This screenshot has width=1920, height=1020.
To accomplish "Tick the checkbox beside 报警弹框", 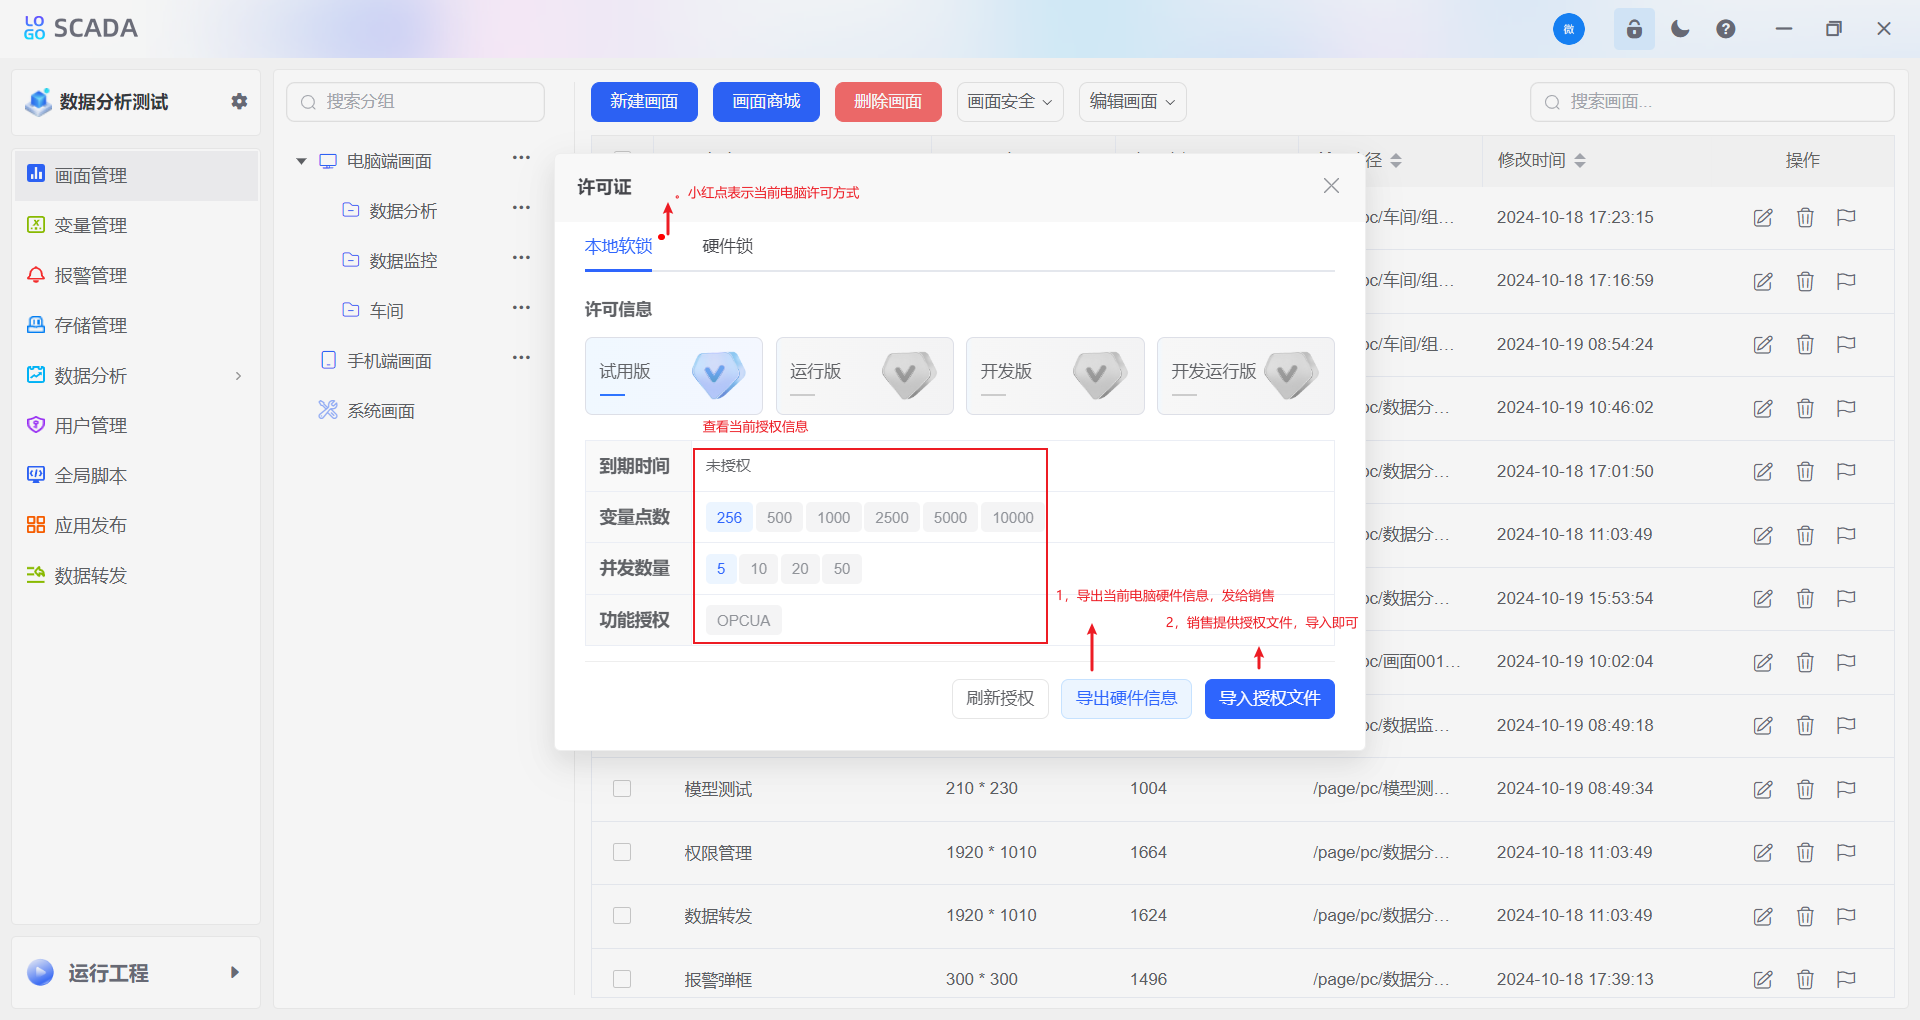I will (622, 979).
